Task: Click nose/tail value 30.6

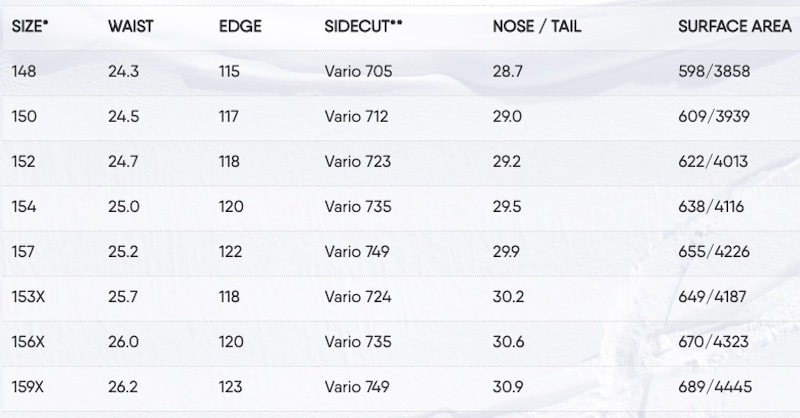Action: pyautogui.click(x=508, y=342)
